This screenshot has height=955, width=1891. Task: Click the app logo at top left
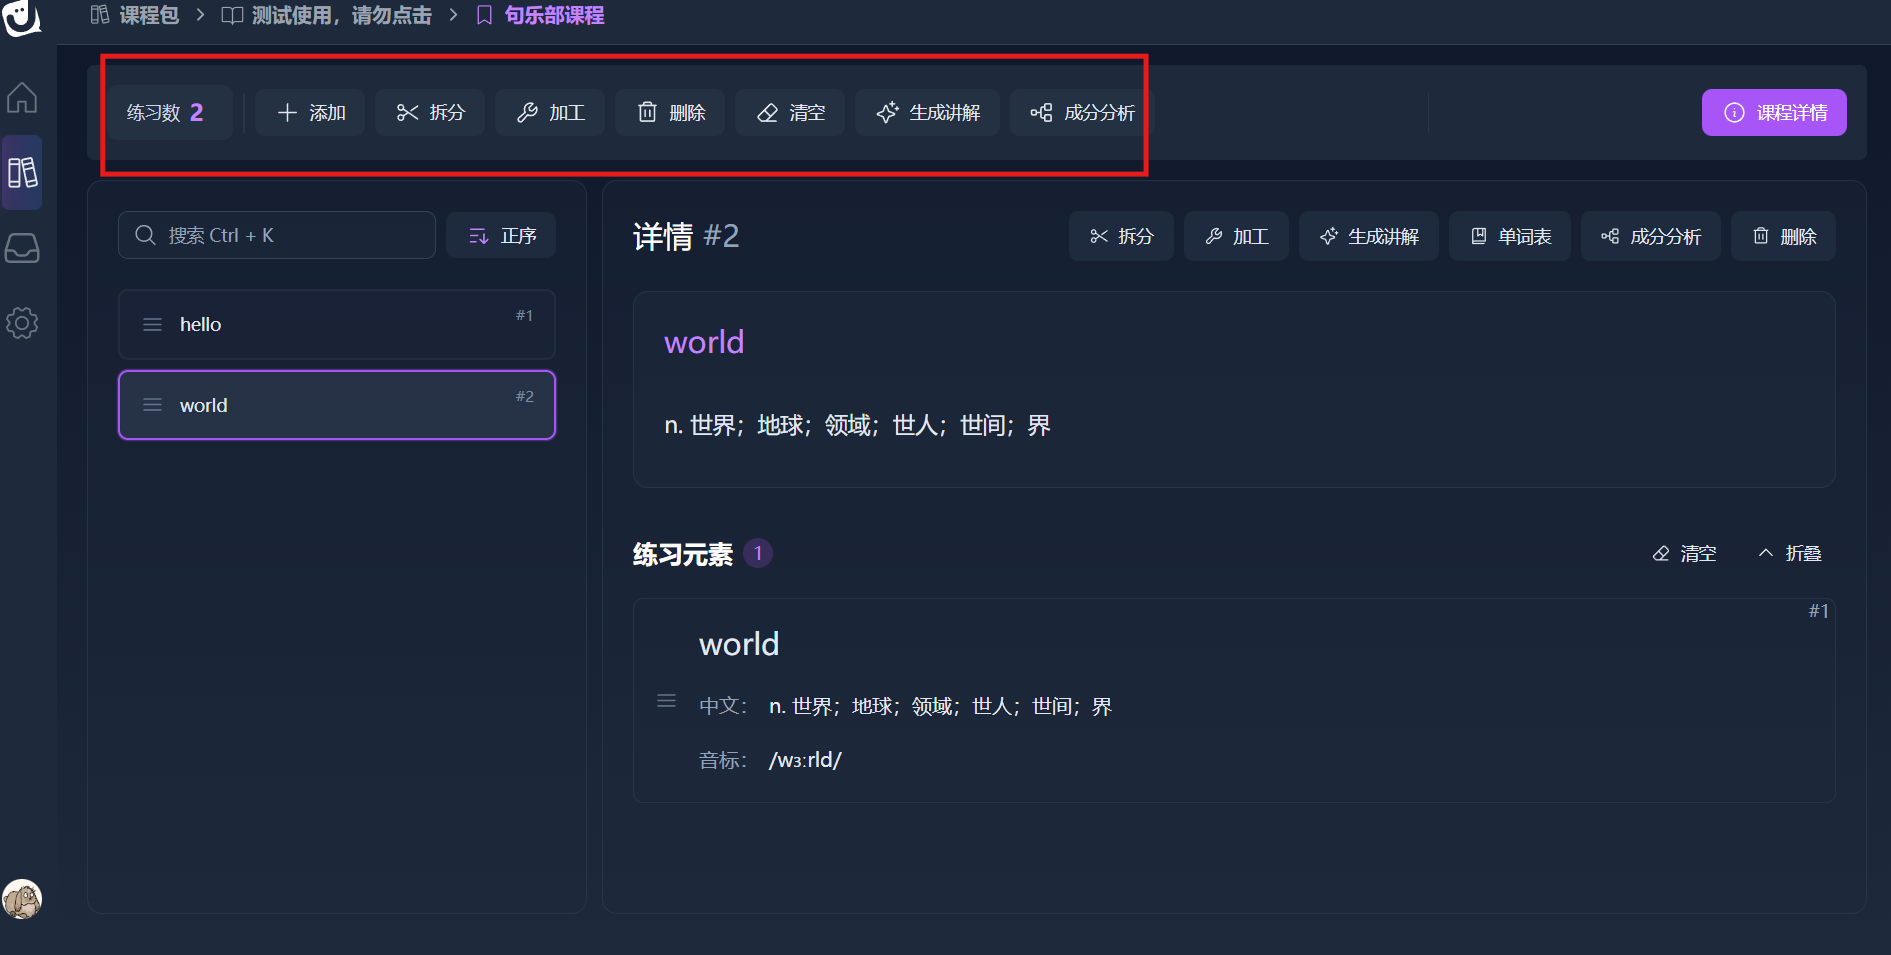click(22, 17)
